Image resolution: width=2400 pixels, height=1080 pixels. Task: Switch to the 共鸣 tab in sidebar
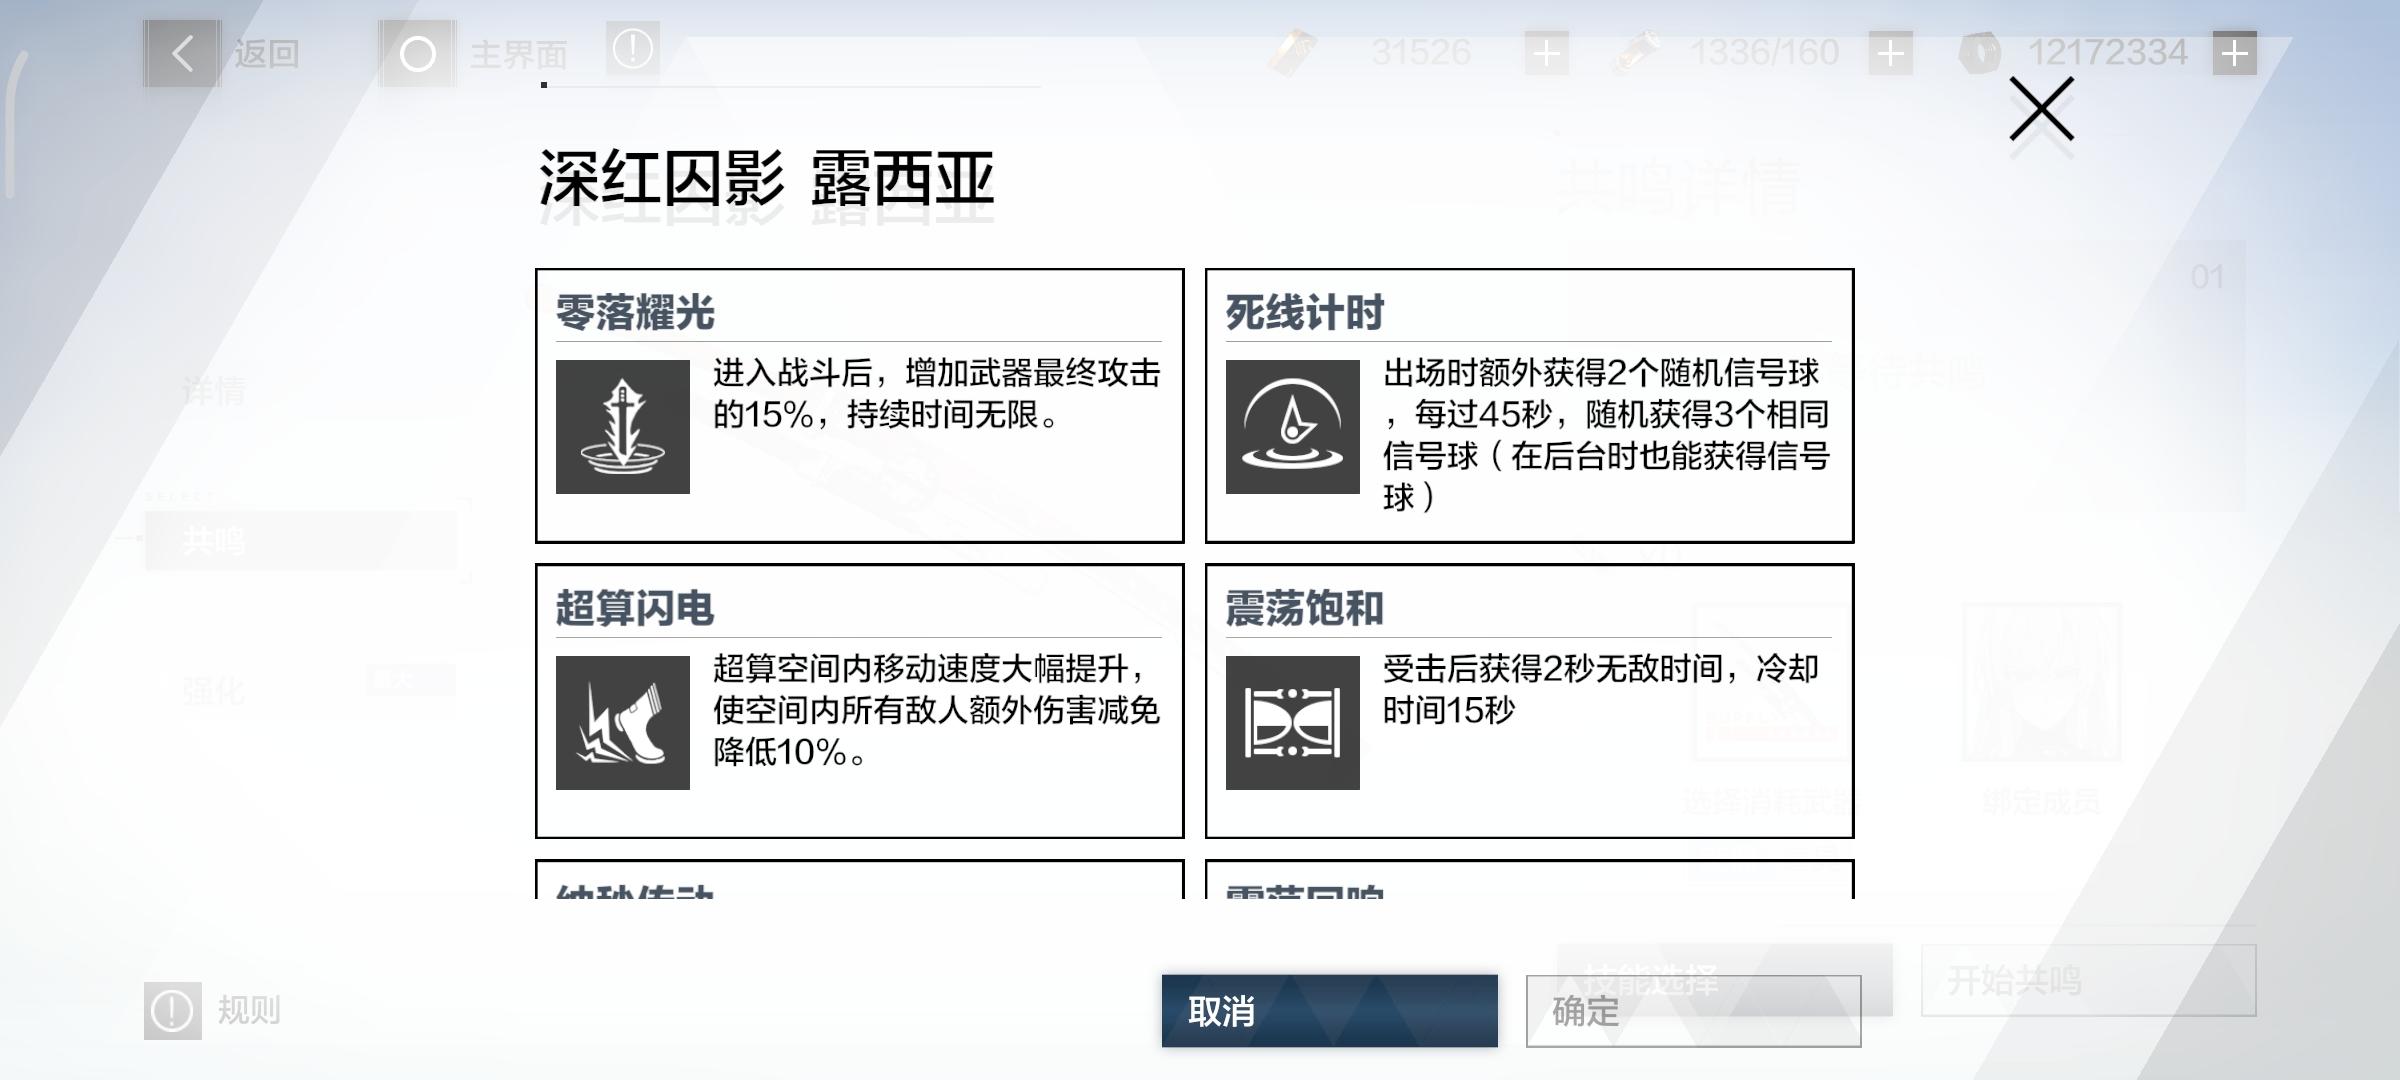click(x=301, y=541)
